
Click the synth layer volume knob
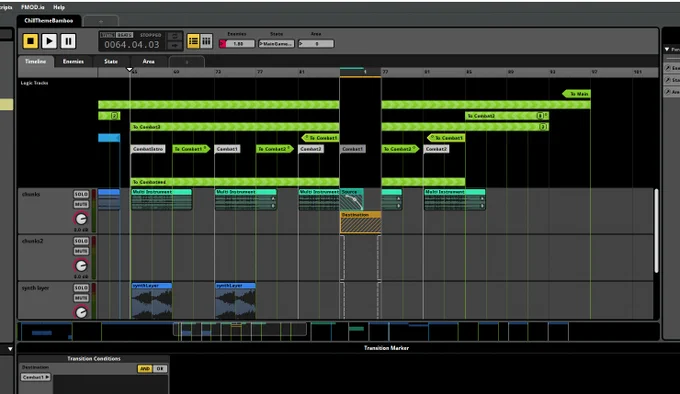click(81, 312)
